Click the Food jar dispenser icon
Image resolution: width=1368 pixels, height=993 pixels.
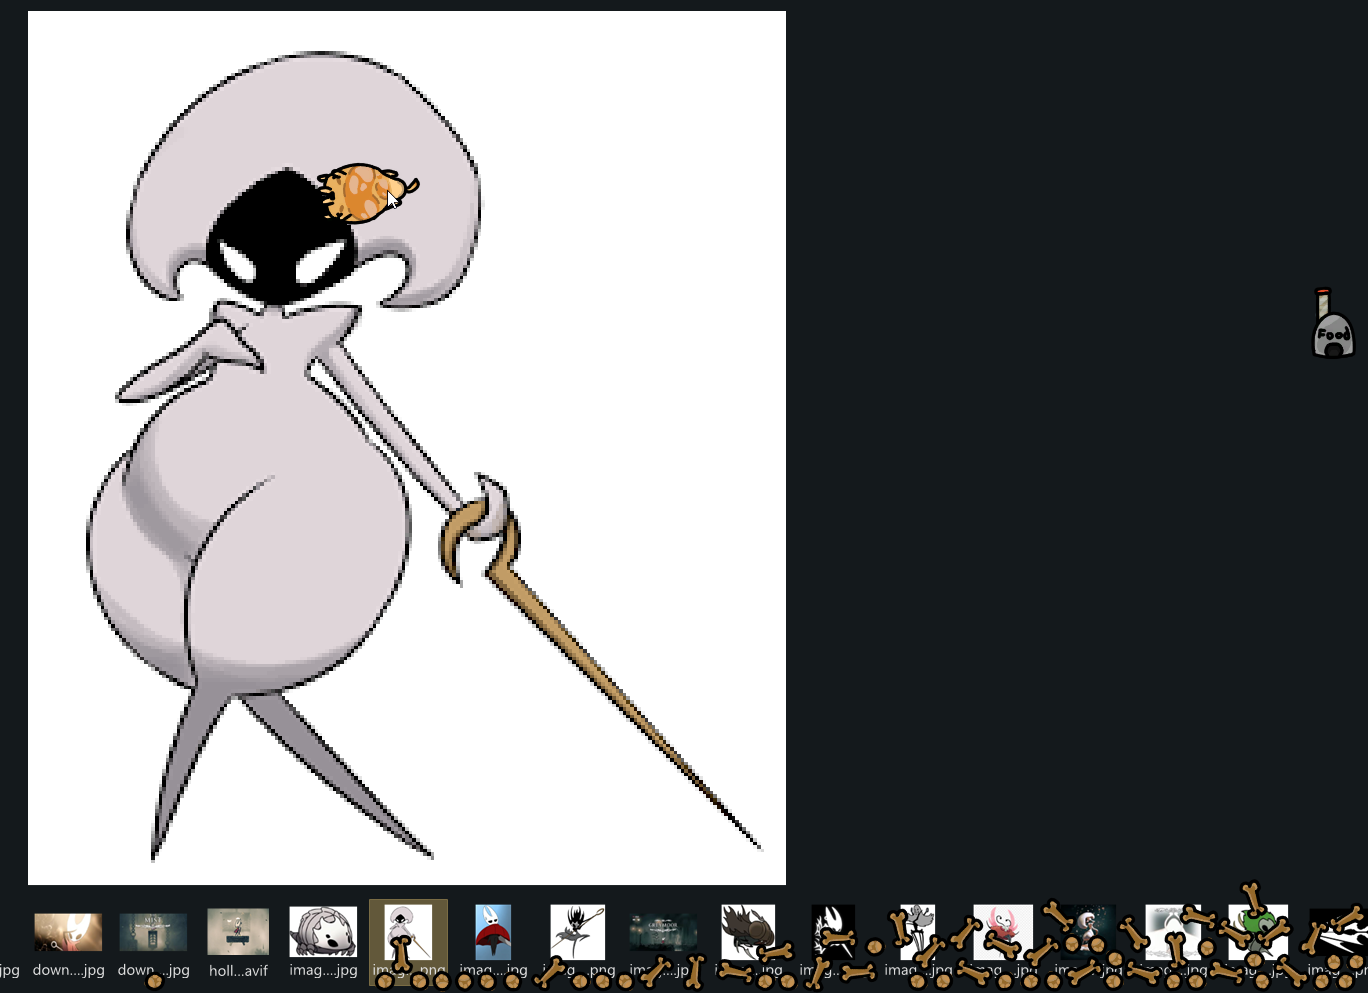[1333, 323]
